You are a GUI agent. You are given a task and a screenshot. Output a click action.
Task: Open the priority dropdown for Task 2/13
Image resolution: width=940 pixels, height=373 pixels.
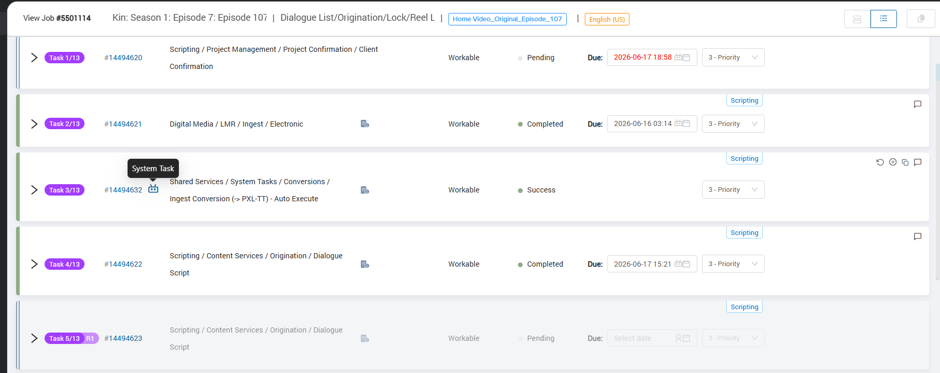[x=733, y=124]
